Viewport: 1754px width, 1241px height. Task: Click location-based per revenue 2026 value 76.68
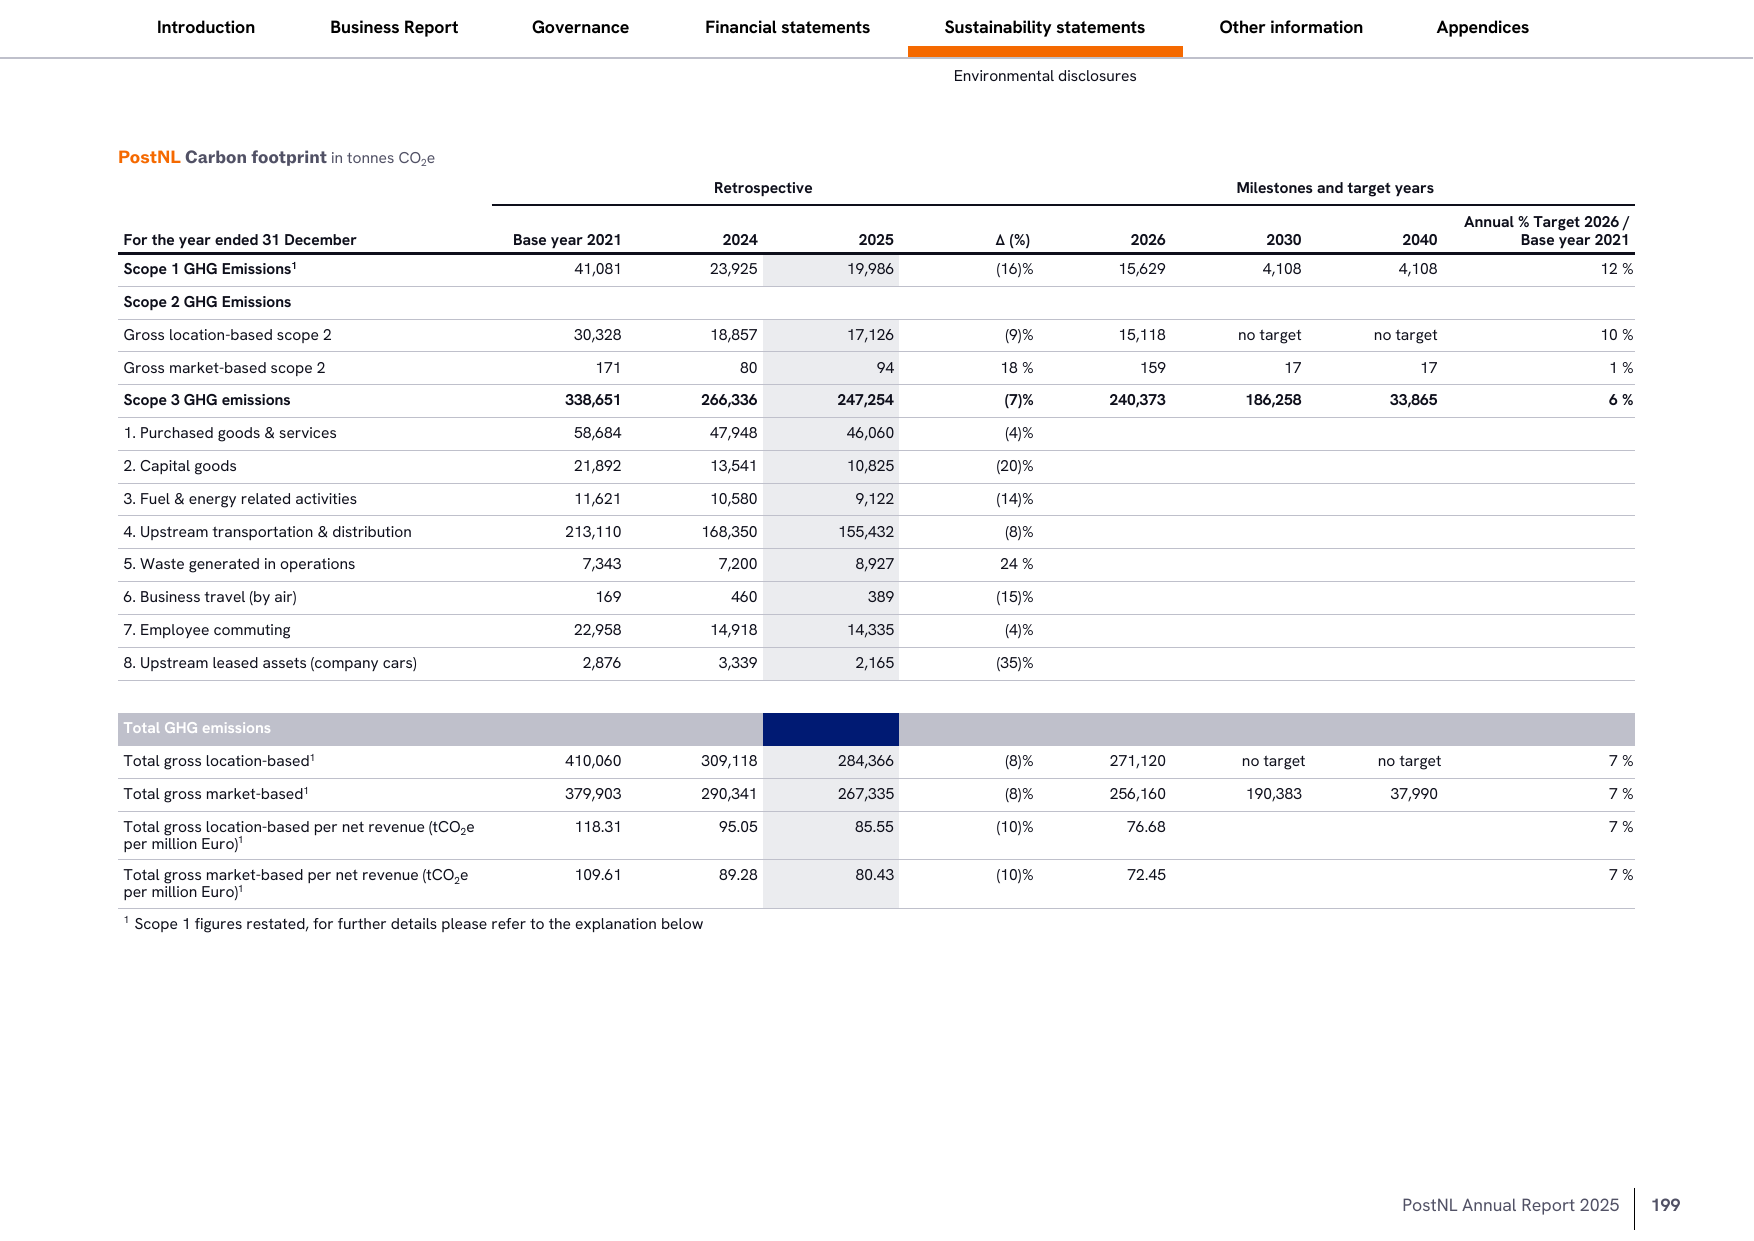(1146, 827)
